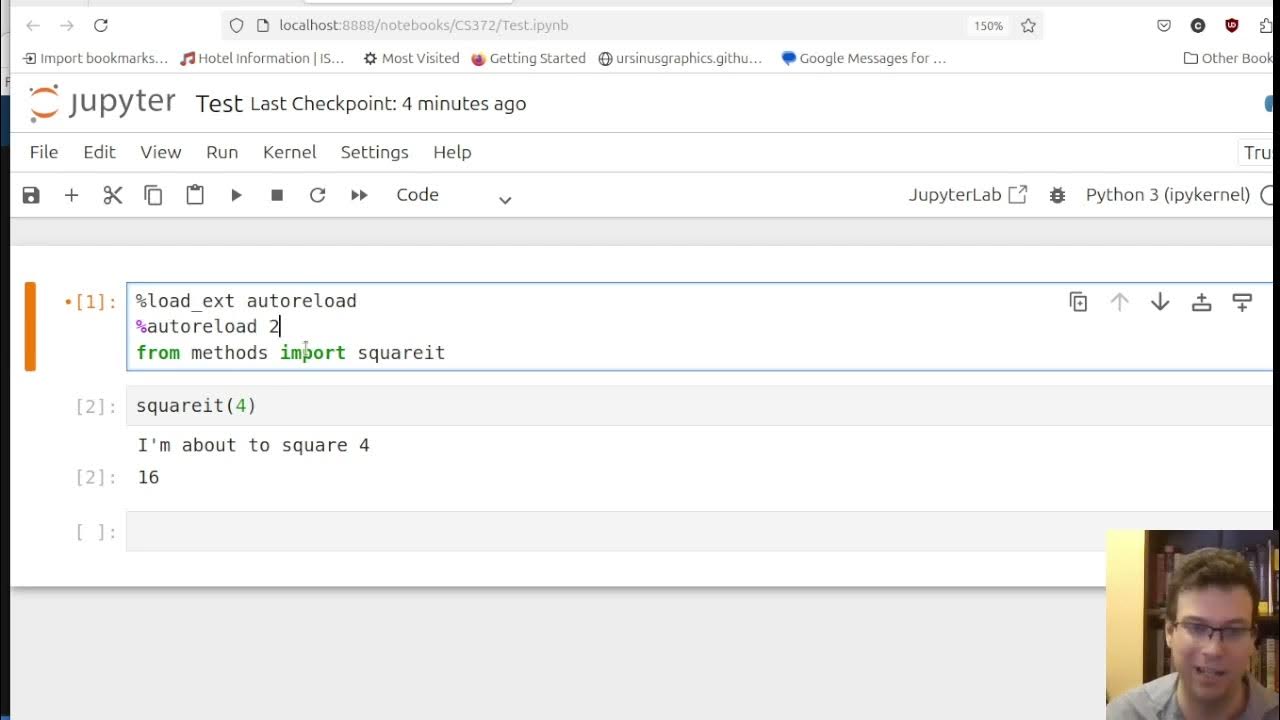Open the Kernel menu

289,152
